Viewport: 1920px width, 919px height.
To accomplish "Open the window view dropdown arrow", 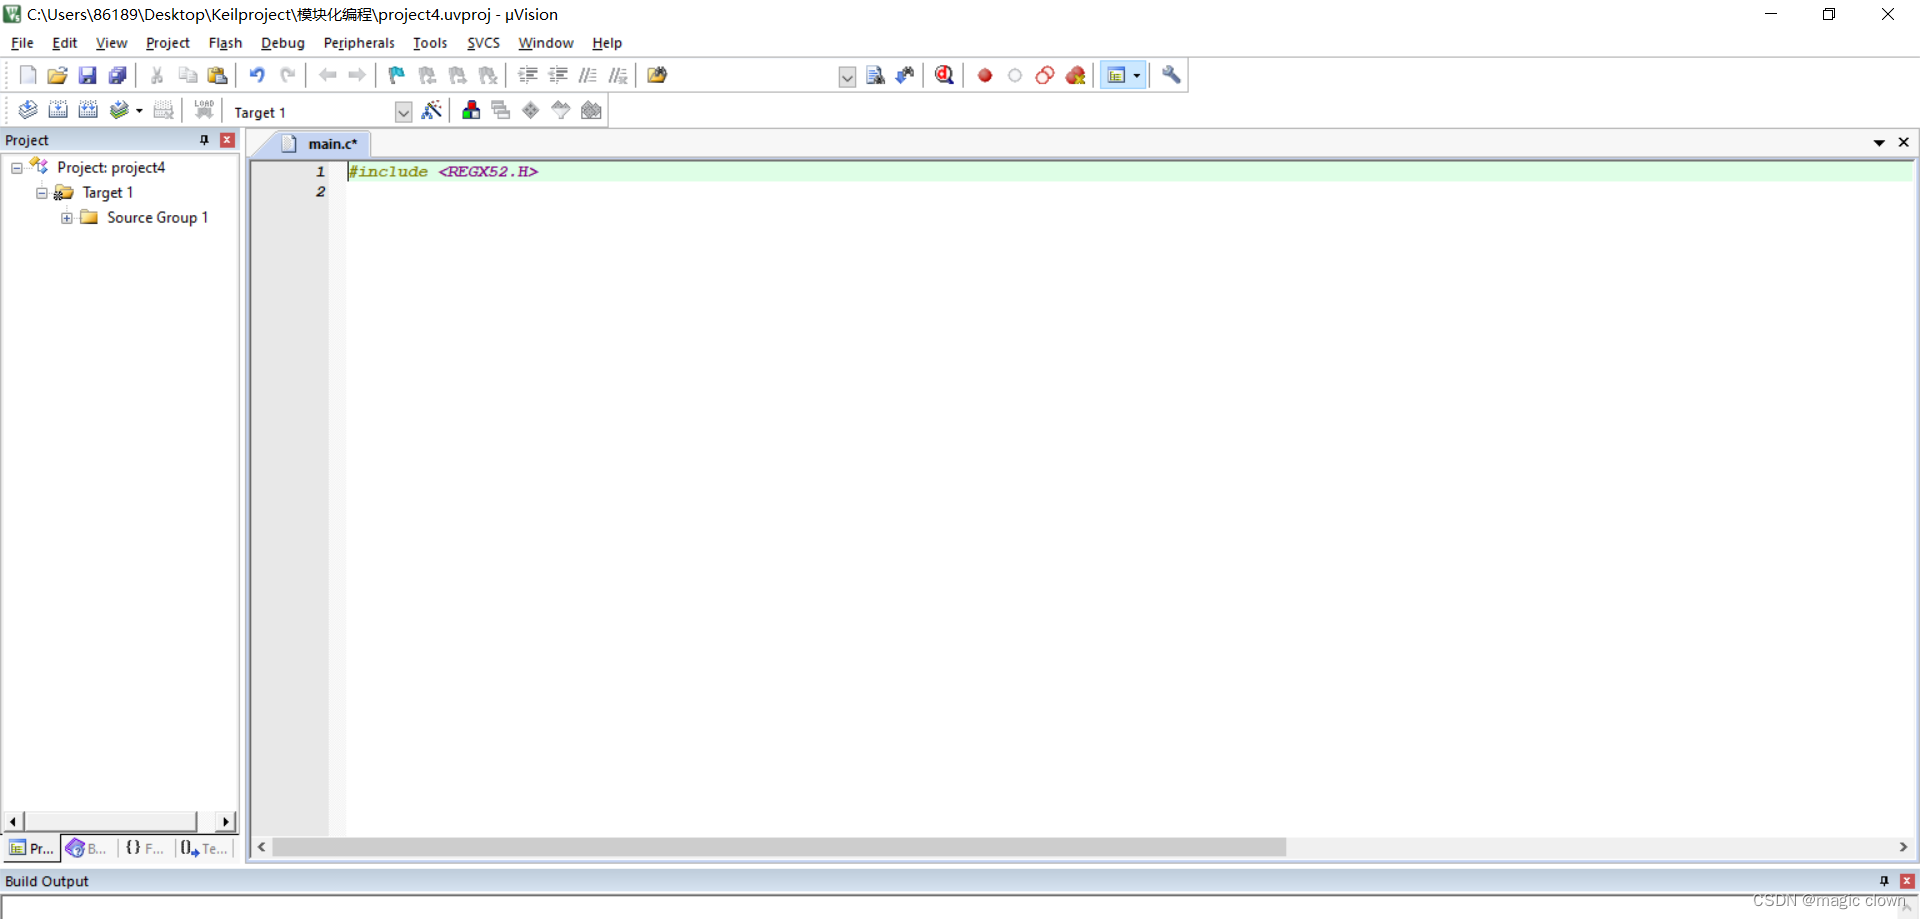I will [x=1137, y=76].
